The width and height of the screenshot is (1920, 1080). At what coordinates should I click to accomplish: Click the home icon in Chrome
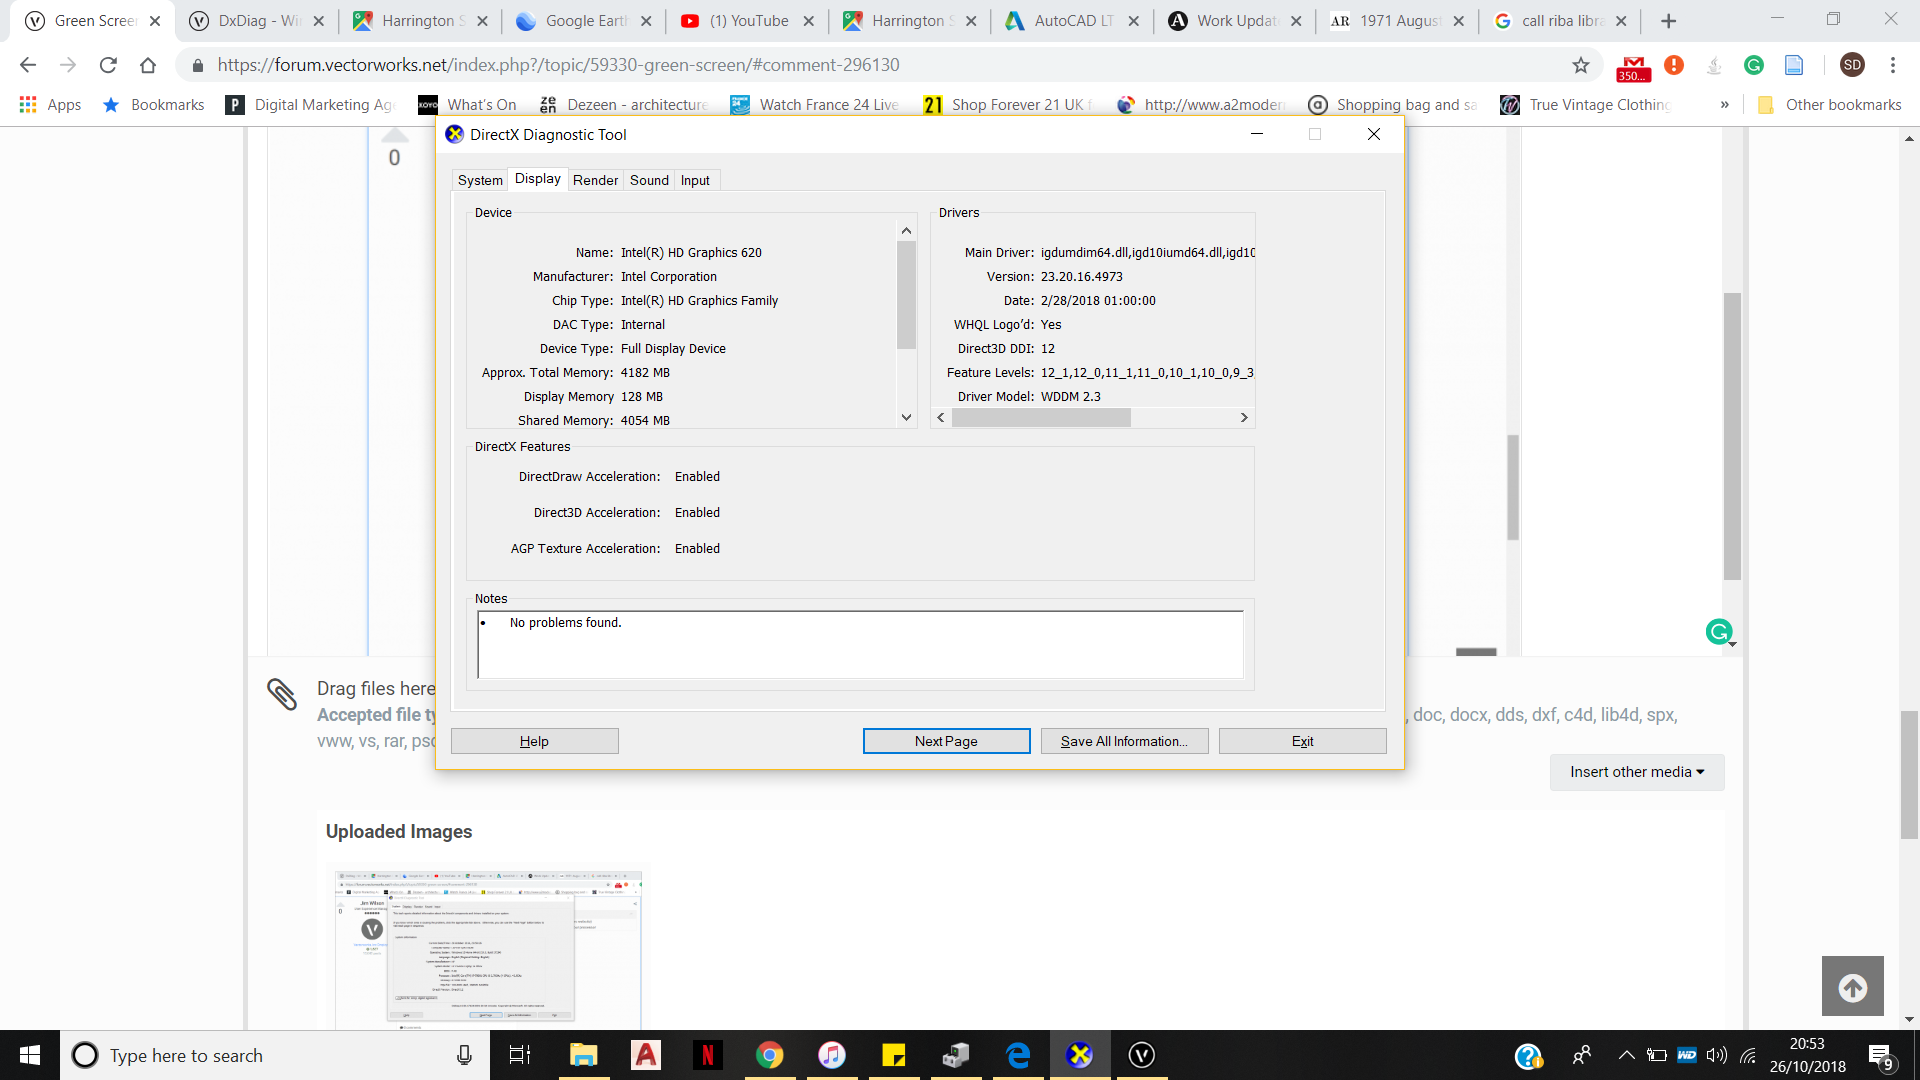[148, 65]
